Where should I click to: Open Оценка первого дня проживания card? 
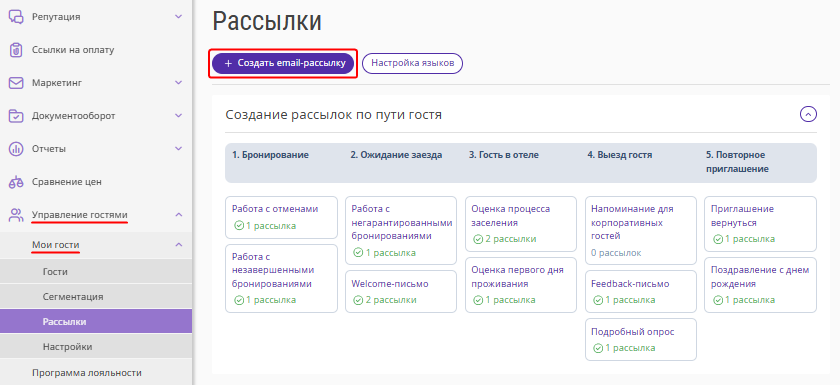click(521, 285)
